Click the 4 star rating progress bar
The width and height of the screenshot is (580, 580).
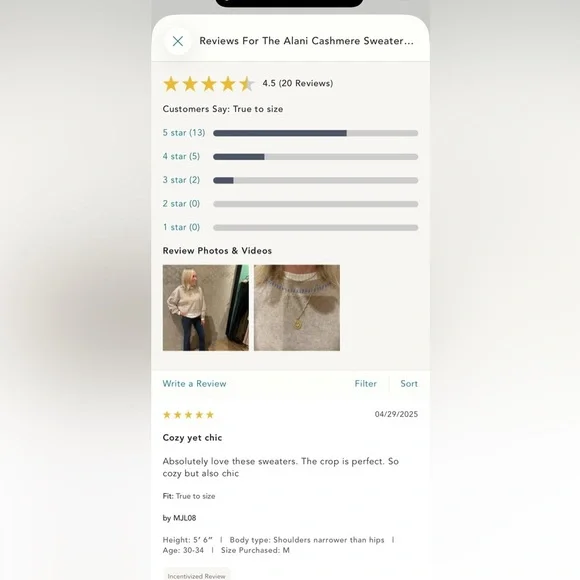[x=316, y=157]
